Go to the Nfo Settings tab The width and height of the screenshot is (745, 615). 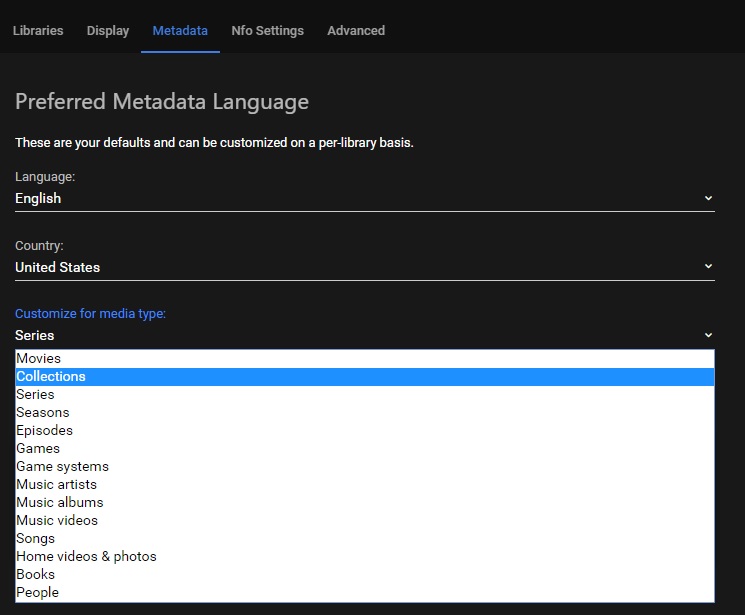click(x=267, y=30)
